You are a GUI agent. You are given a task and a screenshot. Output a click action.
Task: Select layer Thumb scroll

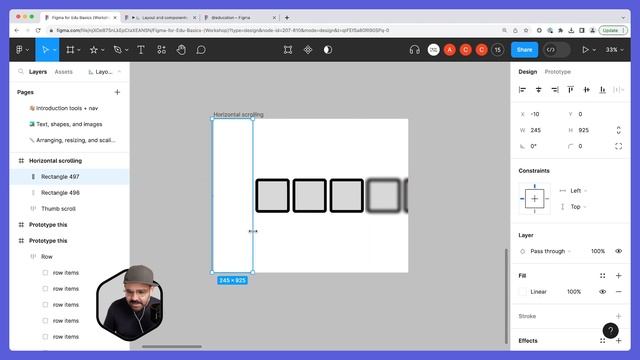coord(58,209)
